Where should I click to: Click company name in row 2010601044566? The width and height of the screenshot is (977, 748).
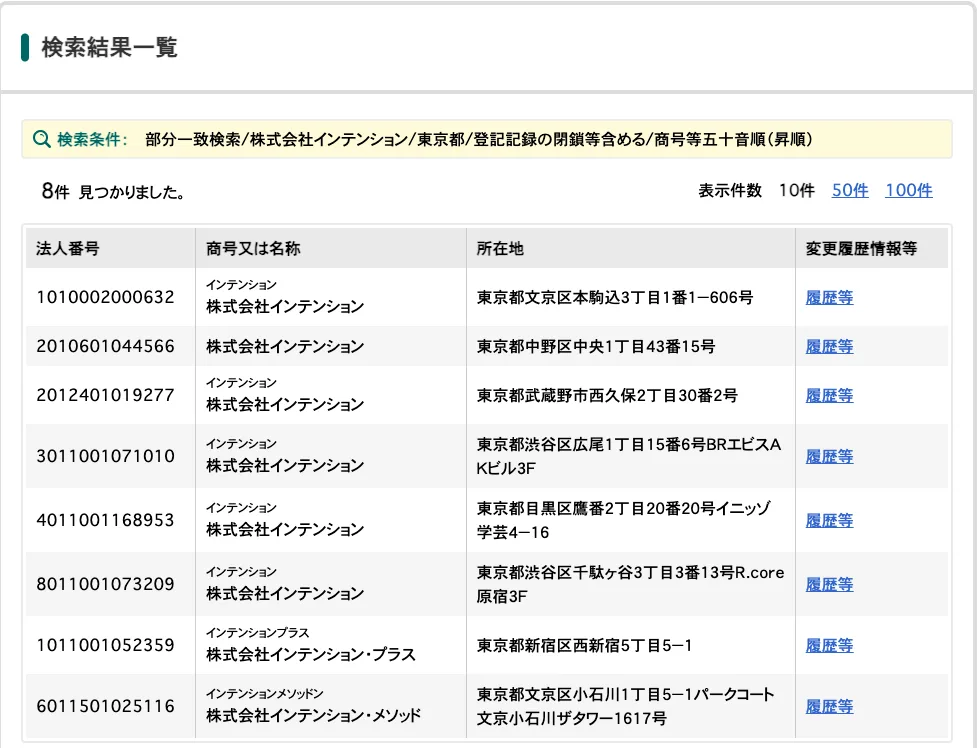click(285, 346)
